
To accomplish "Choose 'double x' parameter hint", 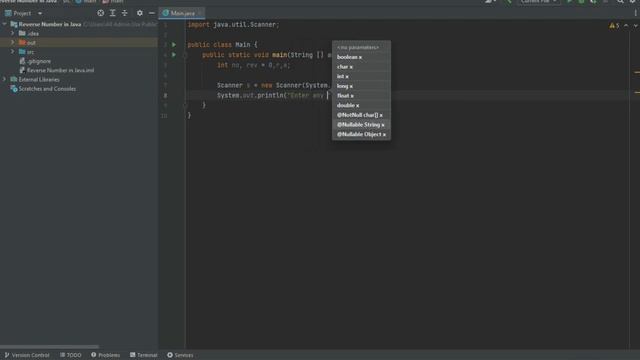I will [361, 105].
